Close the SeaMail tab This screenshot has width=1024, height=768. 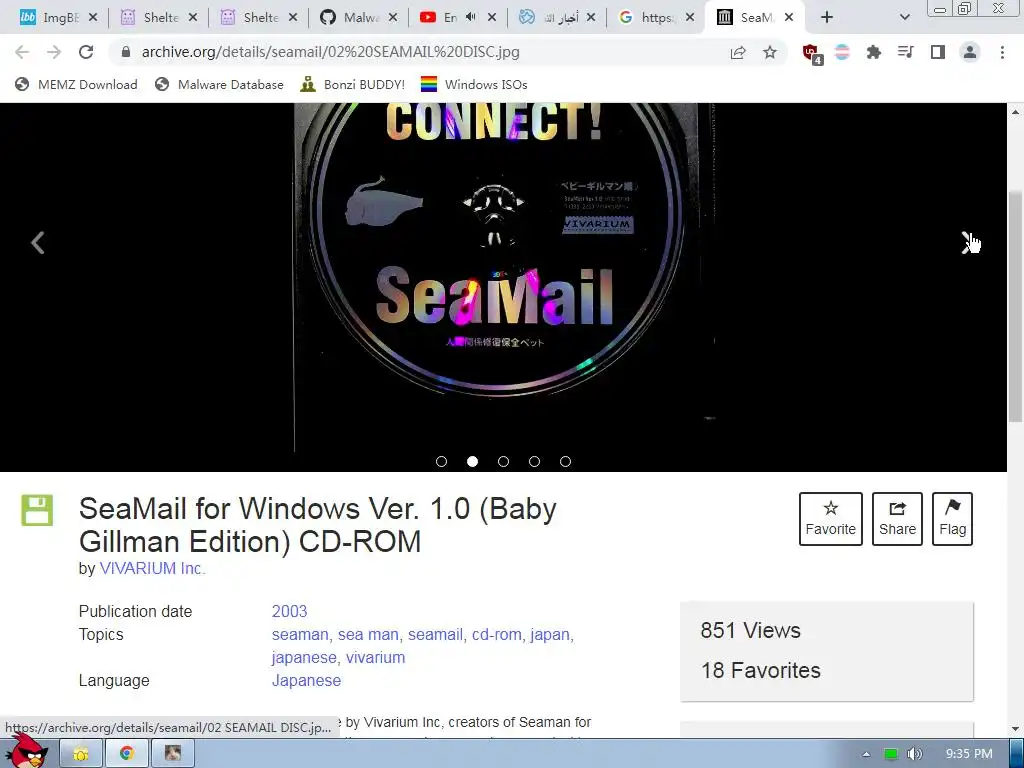(x=789, y=18)
